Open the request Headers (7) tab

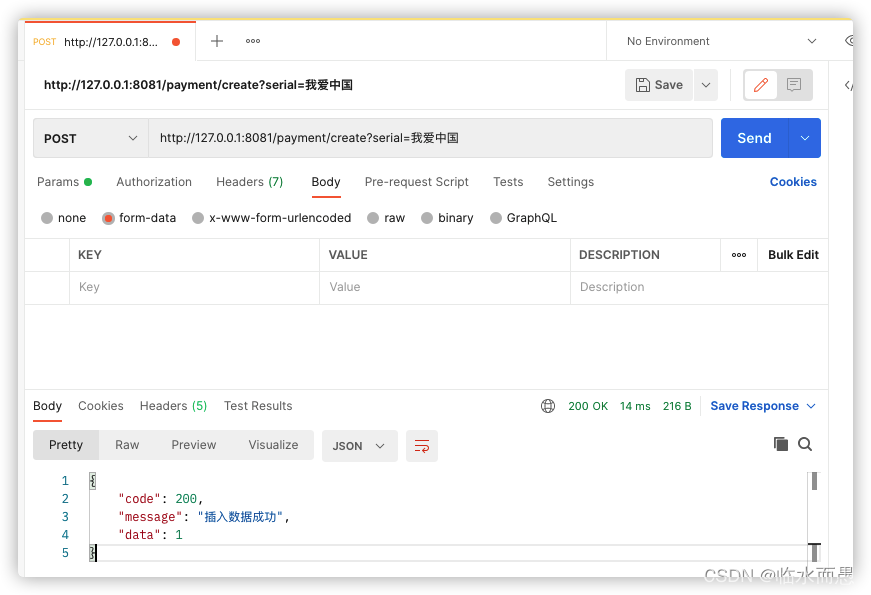(249, 182)
